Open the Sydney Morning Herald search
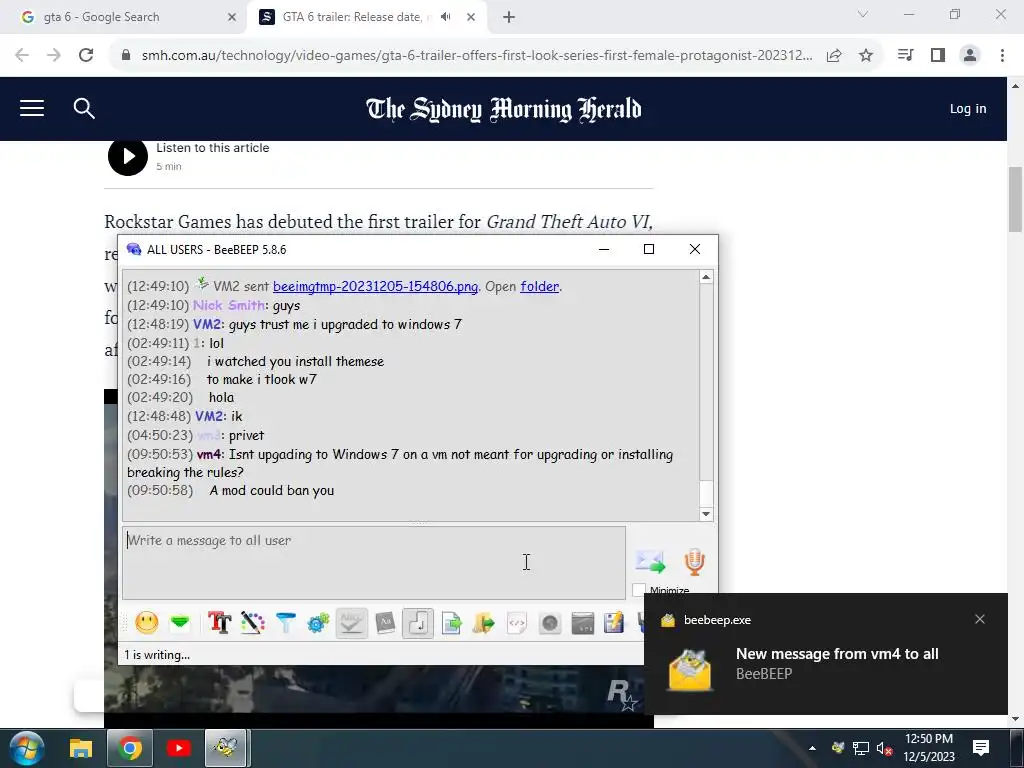 coord(84,108)
